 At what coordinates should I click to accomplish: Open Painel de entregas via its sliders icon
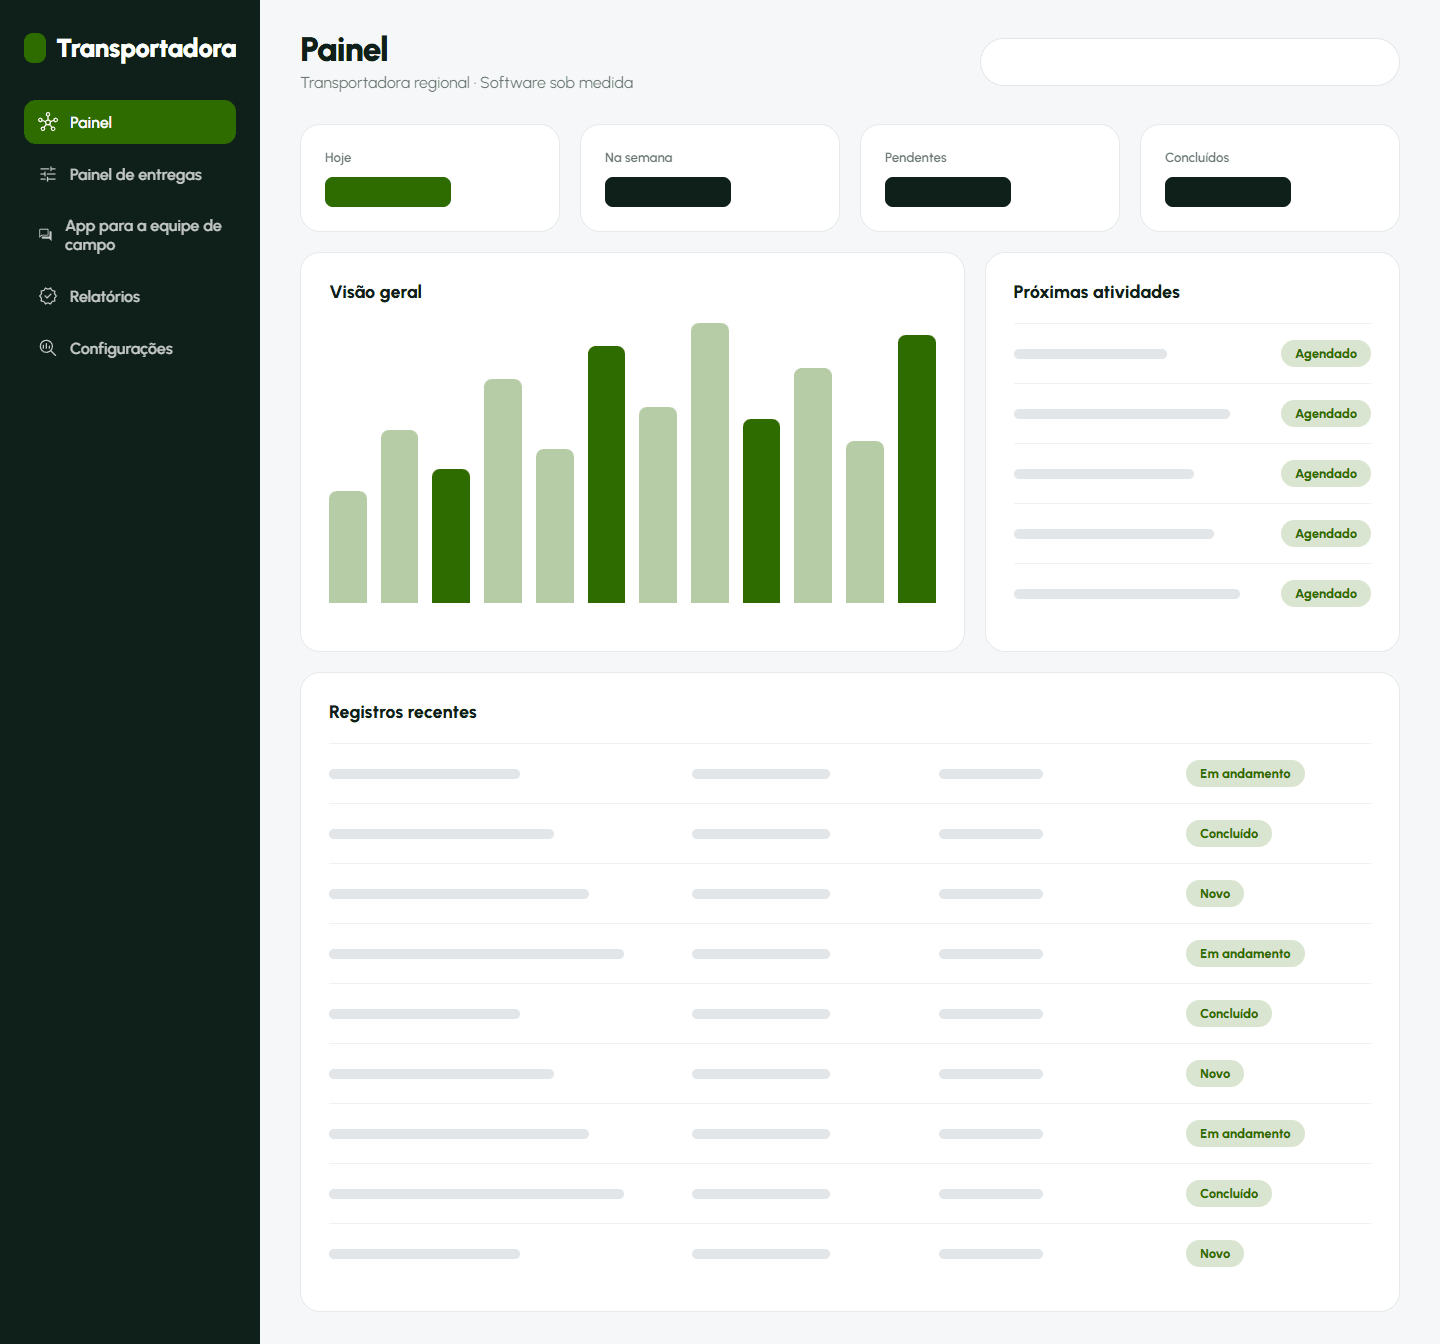[x=48, y=174]
